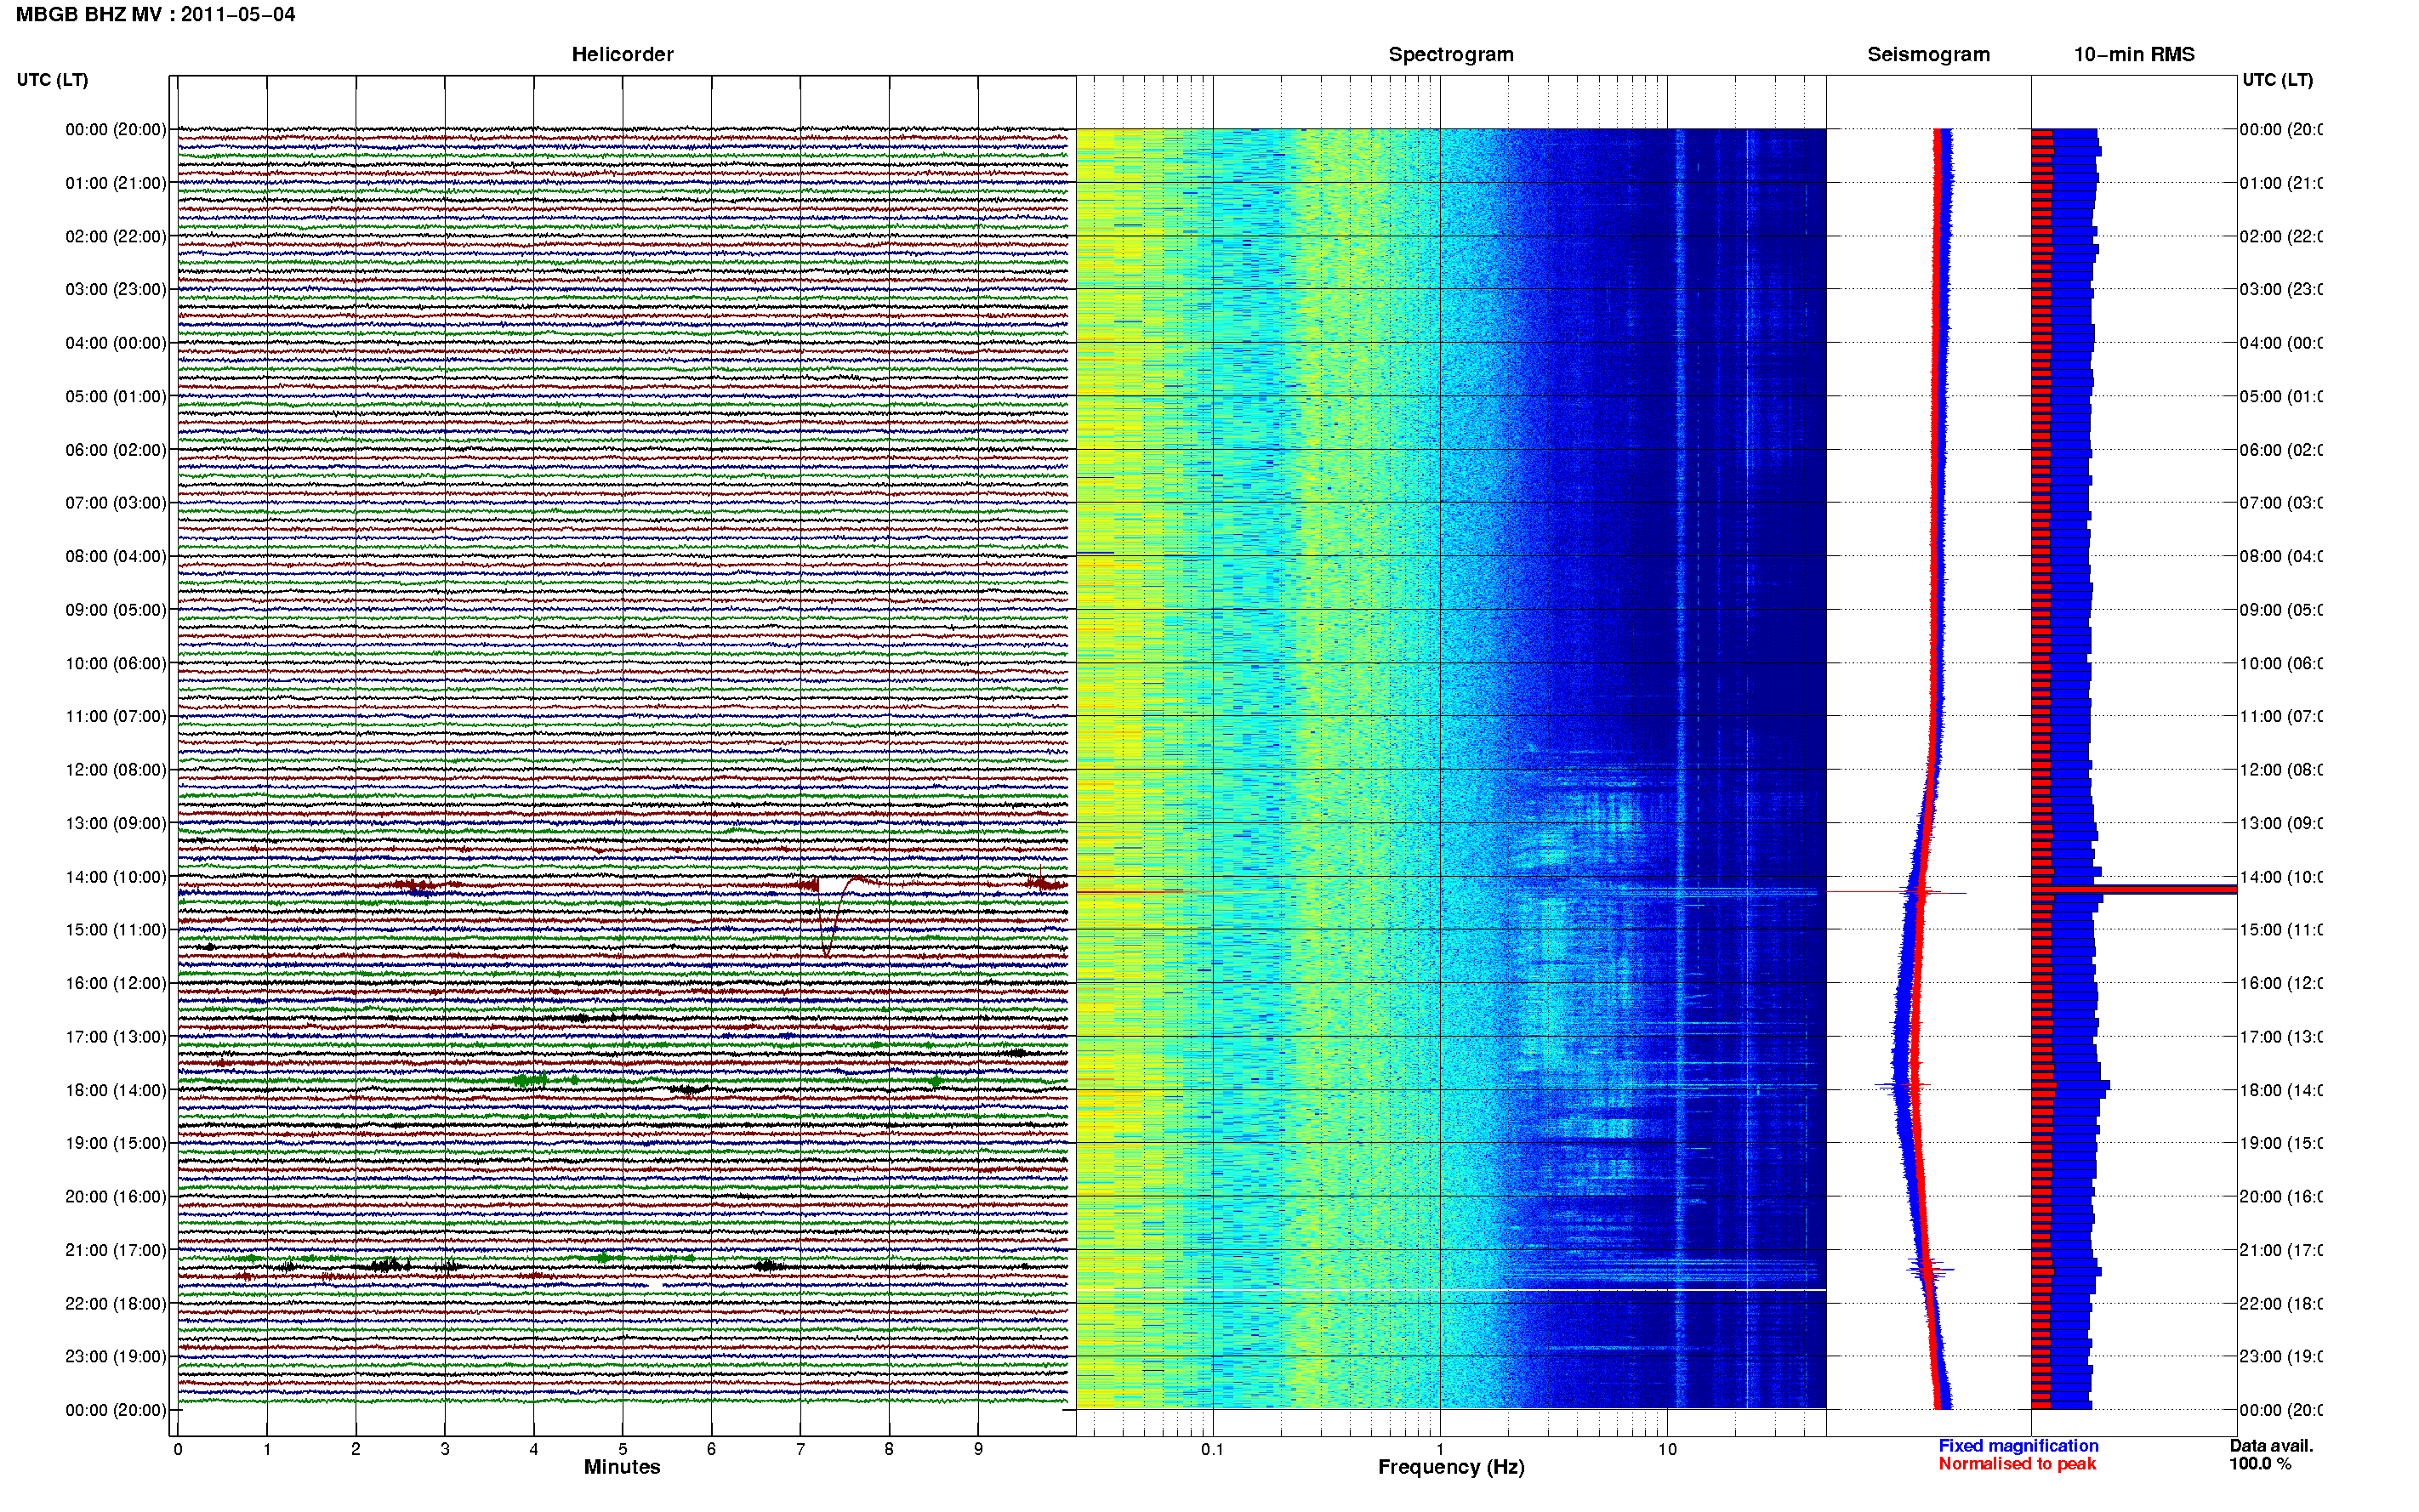Click the left 'UTC (LT)' axis header
The width and height of the screenshot is (2419, 1512).
52,80
